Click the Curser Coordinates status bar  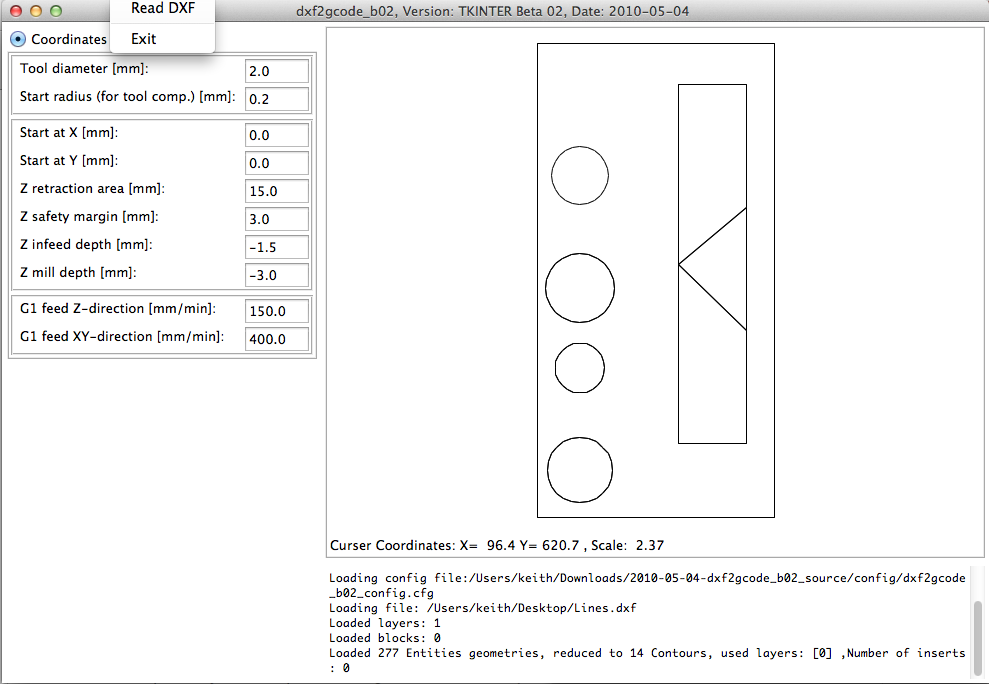(500, 545)
